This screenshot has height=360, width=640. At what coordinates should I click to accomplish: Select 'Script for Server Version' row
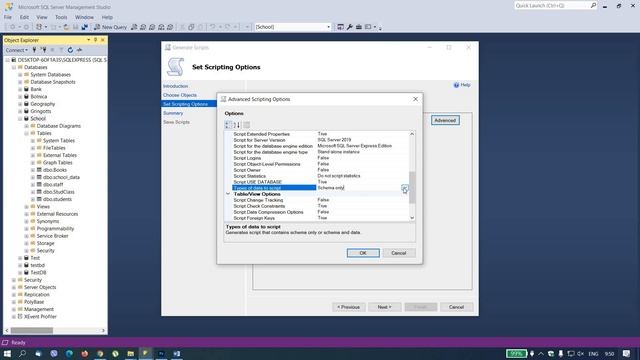pos(320,140)
